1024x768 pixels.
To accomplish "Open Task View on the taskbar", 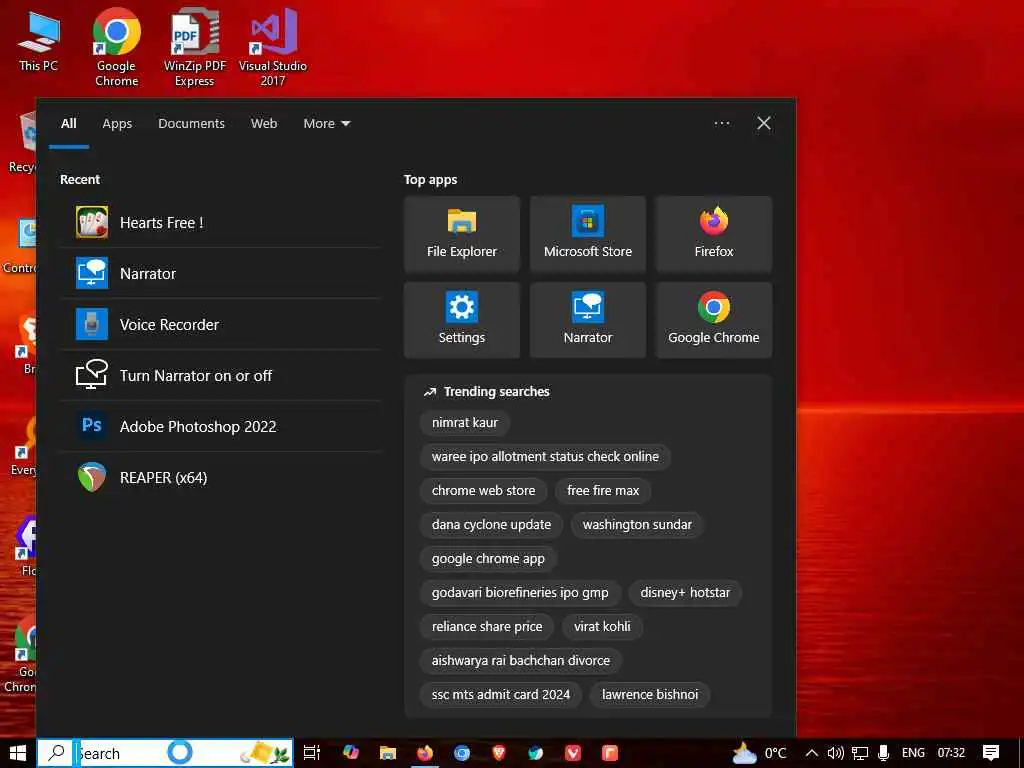I will (312, 753).
